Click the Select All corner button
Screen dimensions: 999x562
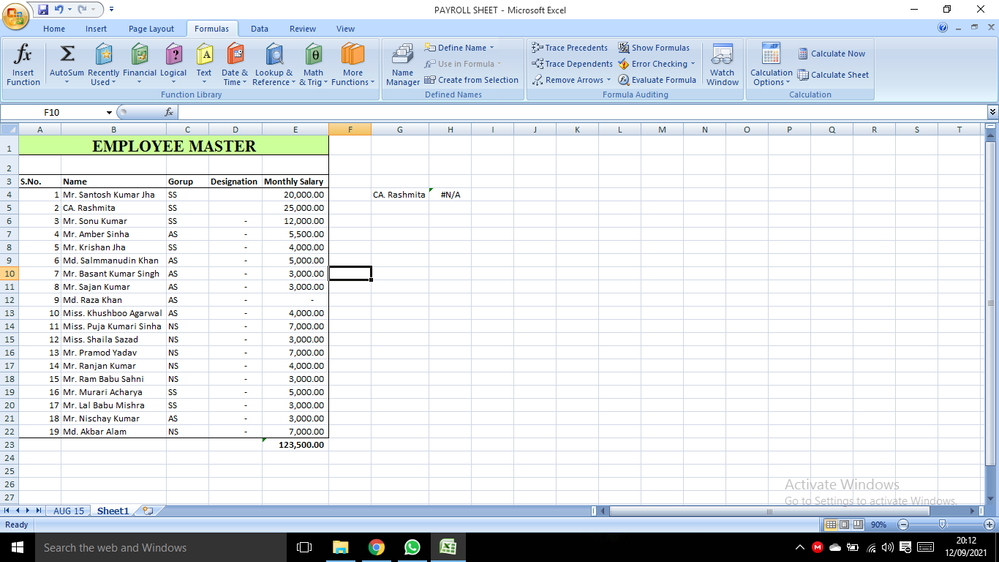9,129
